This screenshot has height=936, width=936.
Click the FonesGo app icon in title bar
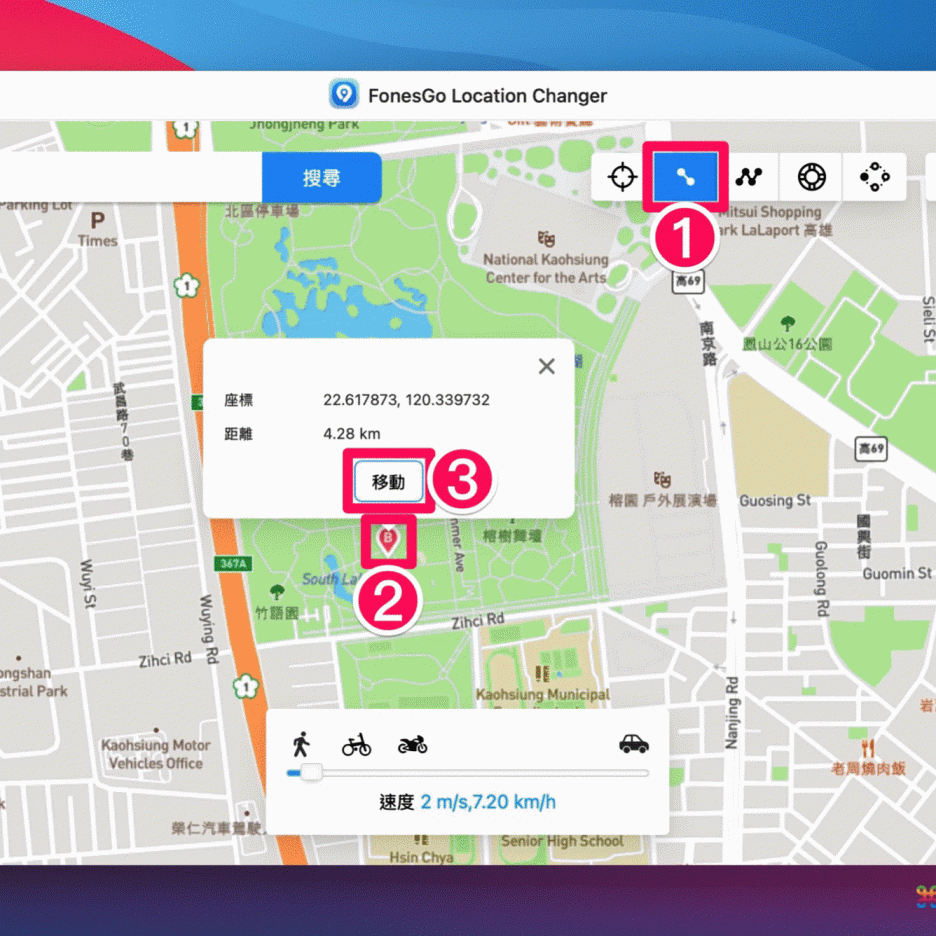click(x=344, y=96)
